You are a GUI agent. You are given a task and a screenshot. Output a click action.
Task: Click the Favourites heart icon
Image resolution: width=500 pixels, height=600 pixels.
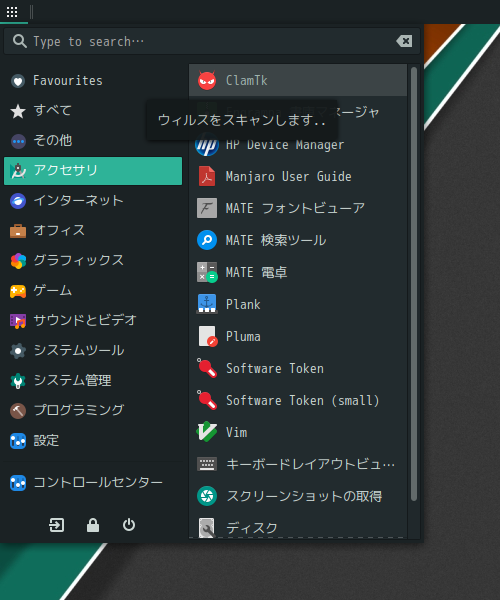[x=18, y=81]
